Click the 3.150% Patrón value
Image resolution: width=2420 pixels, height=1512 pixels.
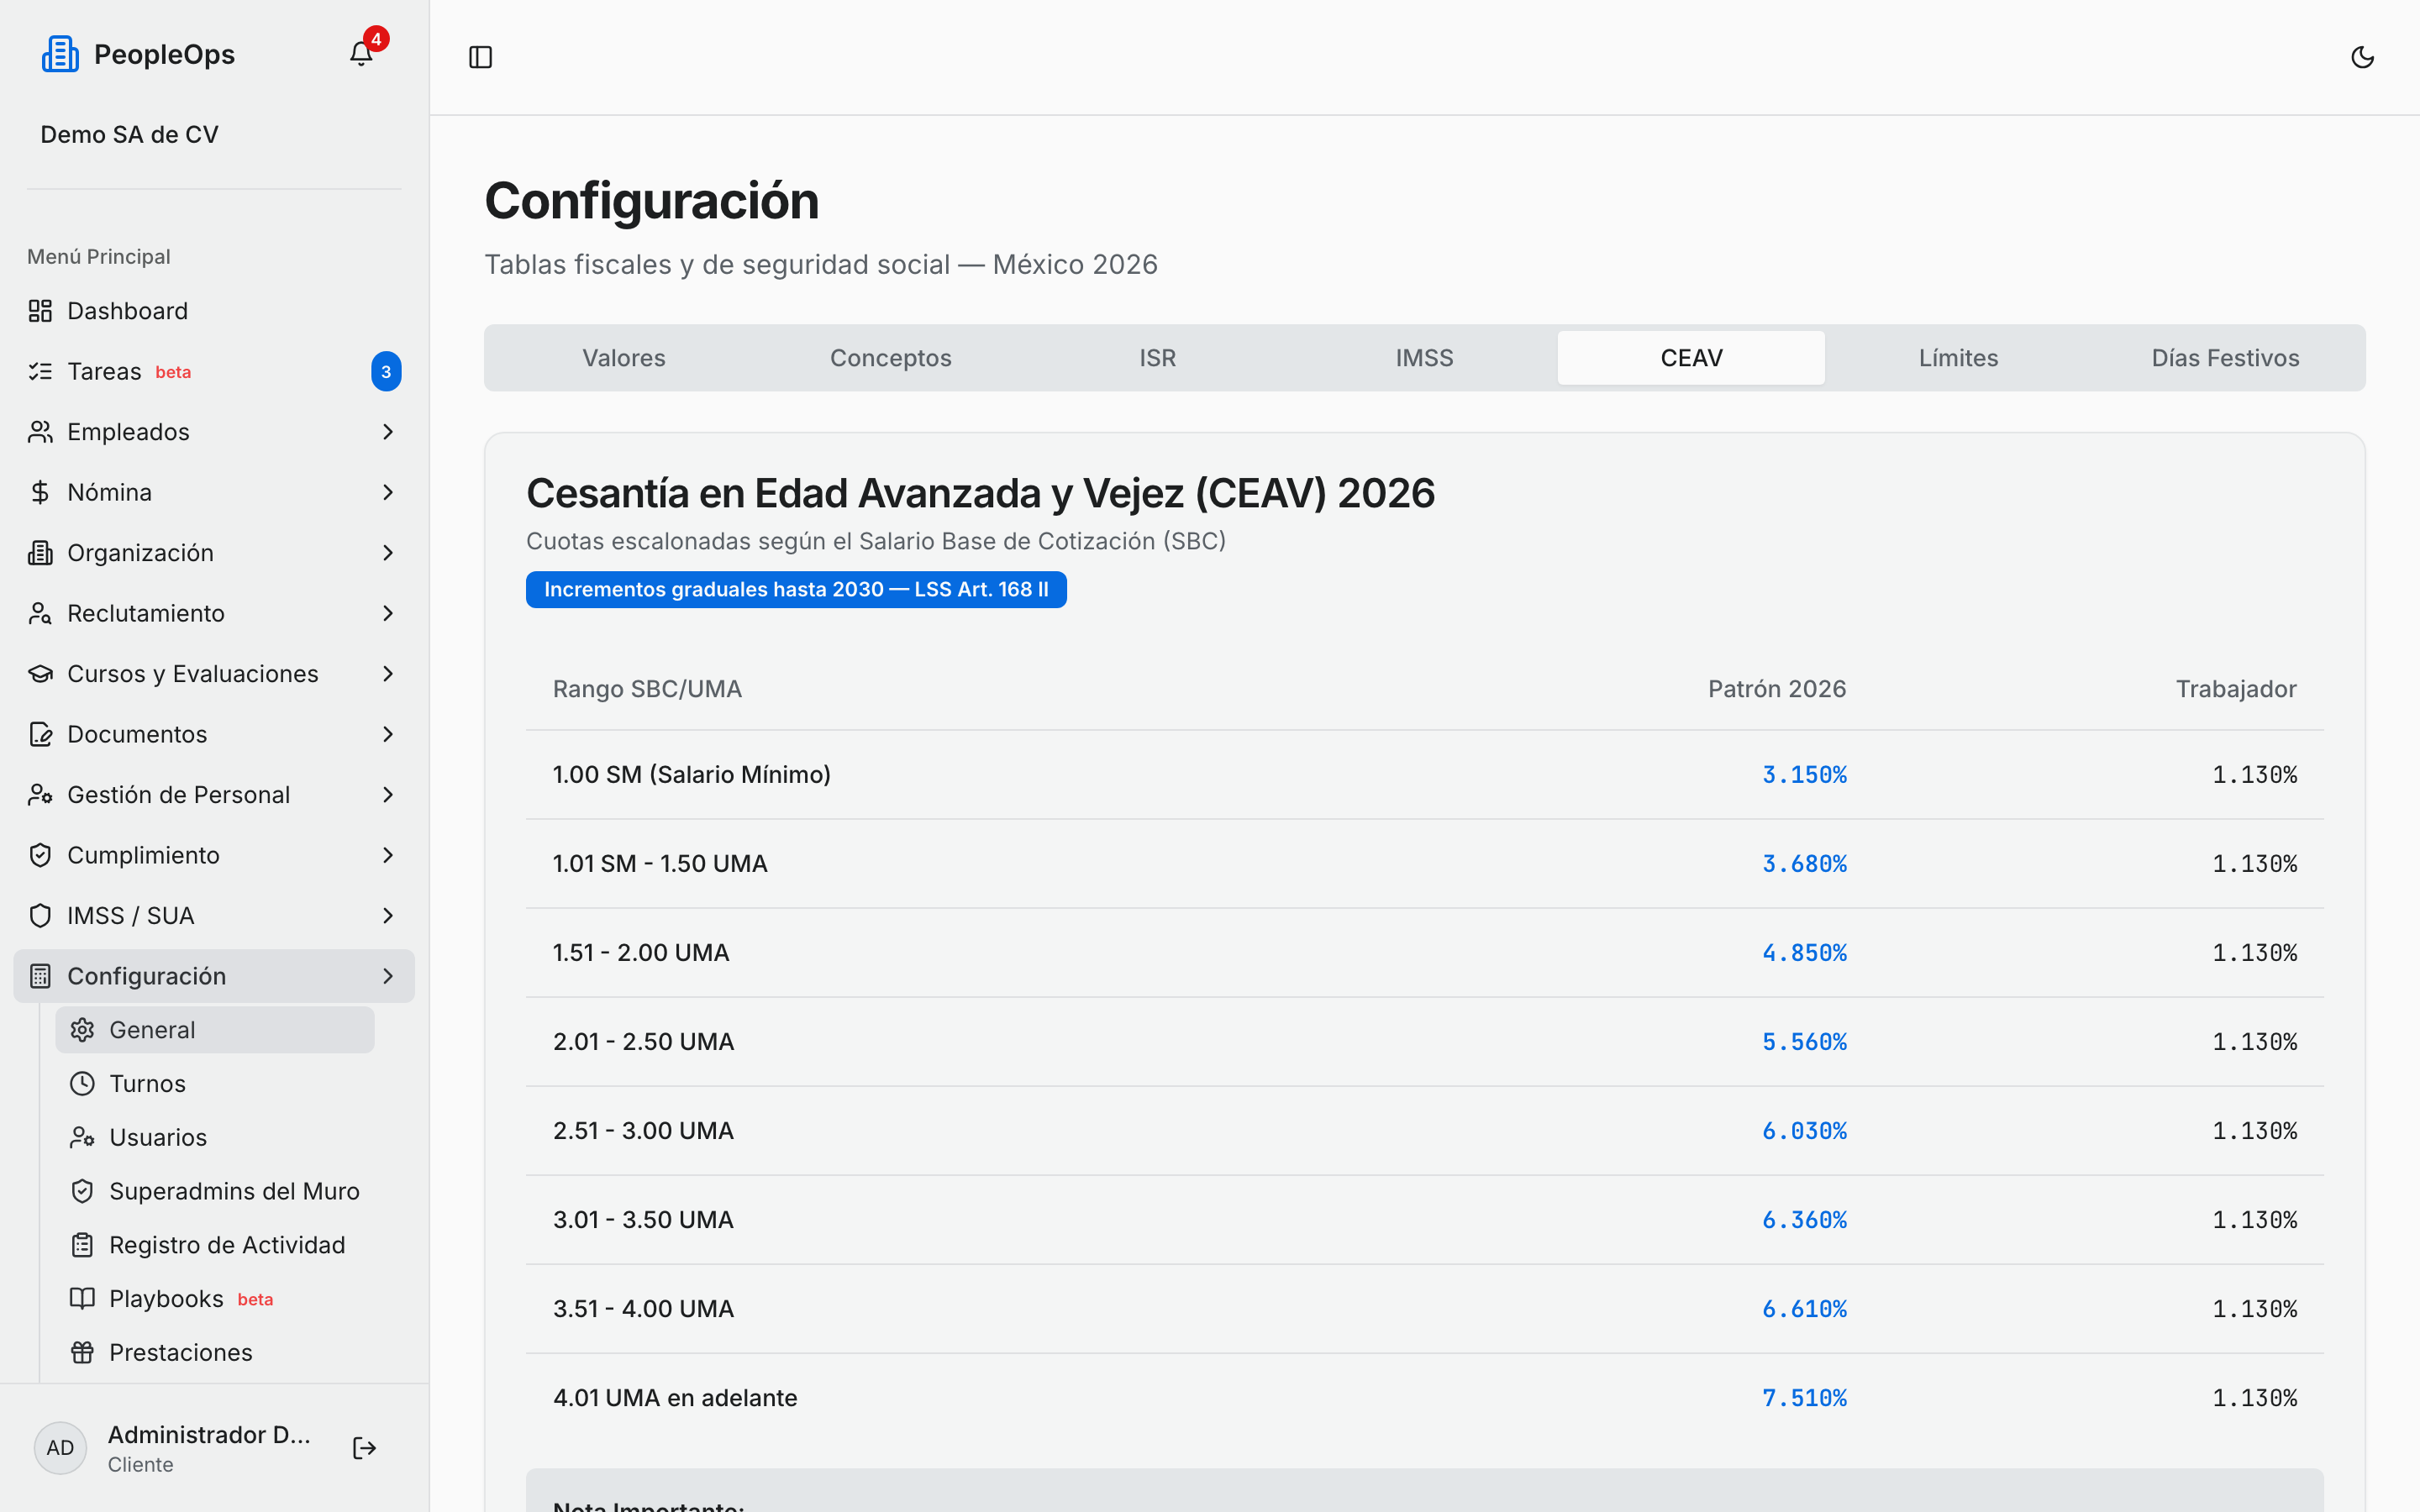(1804, 775)
